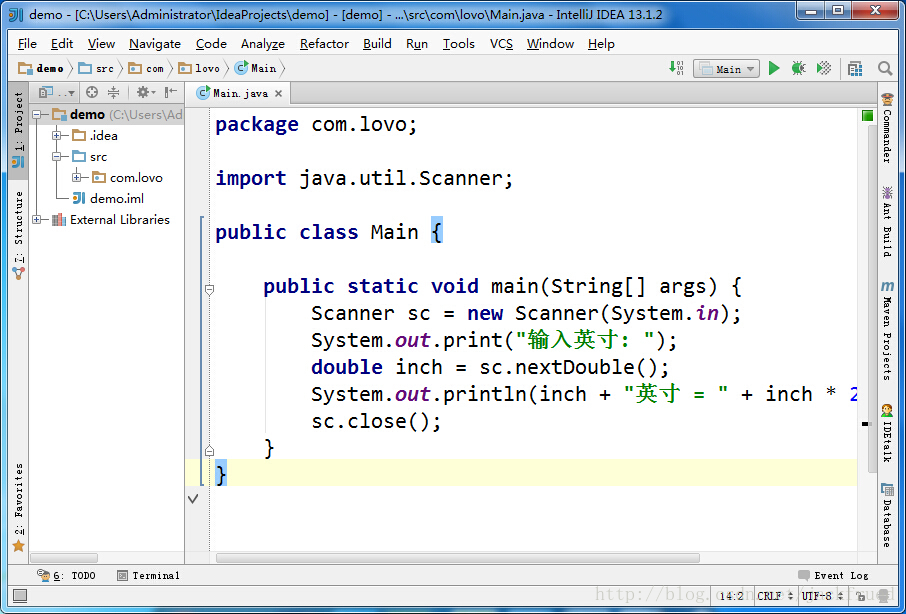Click the Project panel horizontal scrollbar

[64, 558]
